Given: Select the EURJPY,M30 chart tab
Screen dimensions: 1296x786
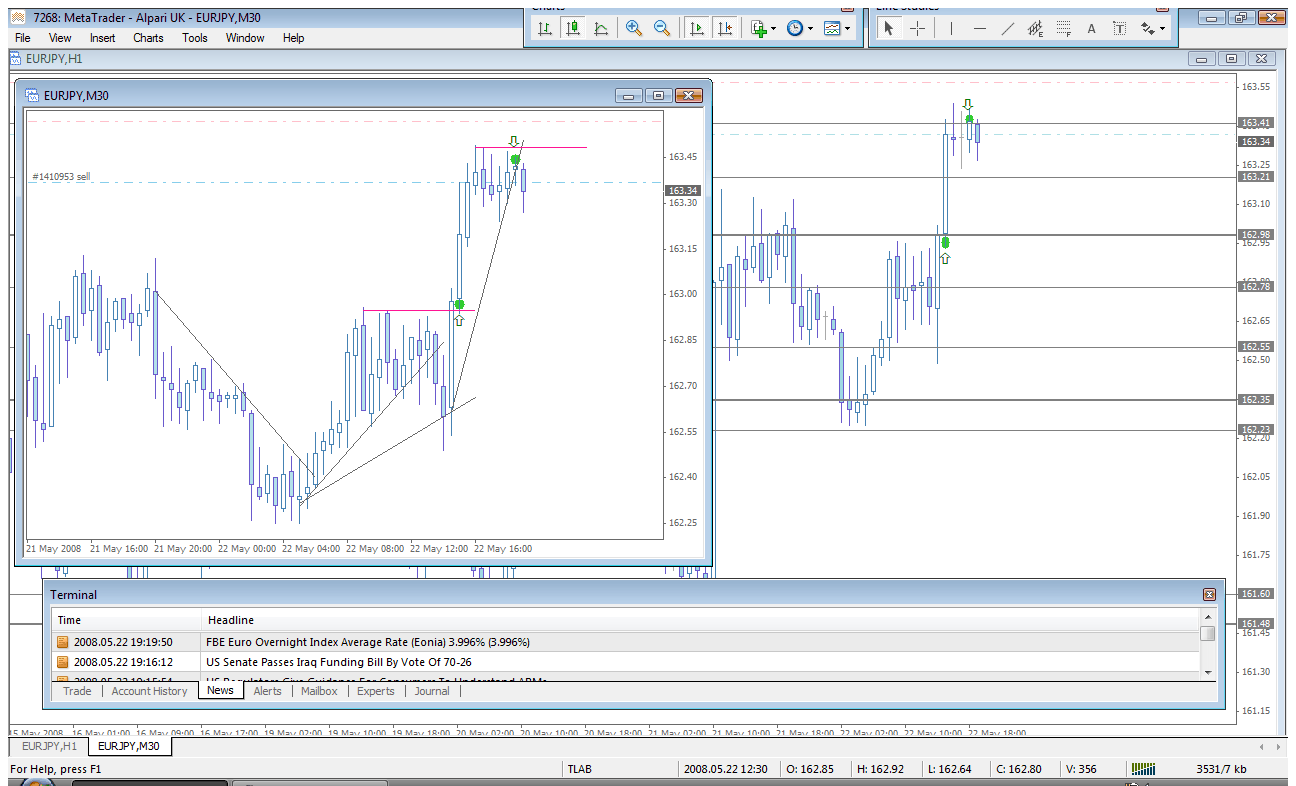Looking at the screenshot, I should point(129,746).
